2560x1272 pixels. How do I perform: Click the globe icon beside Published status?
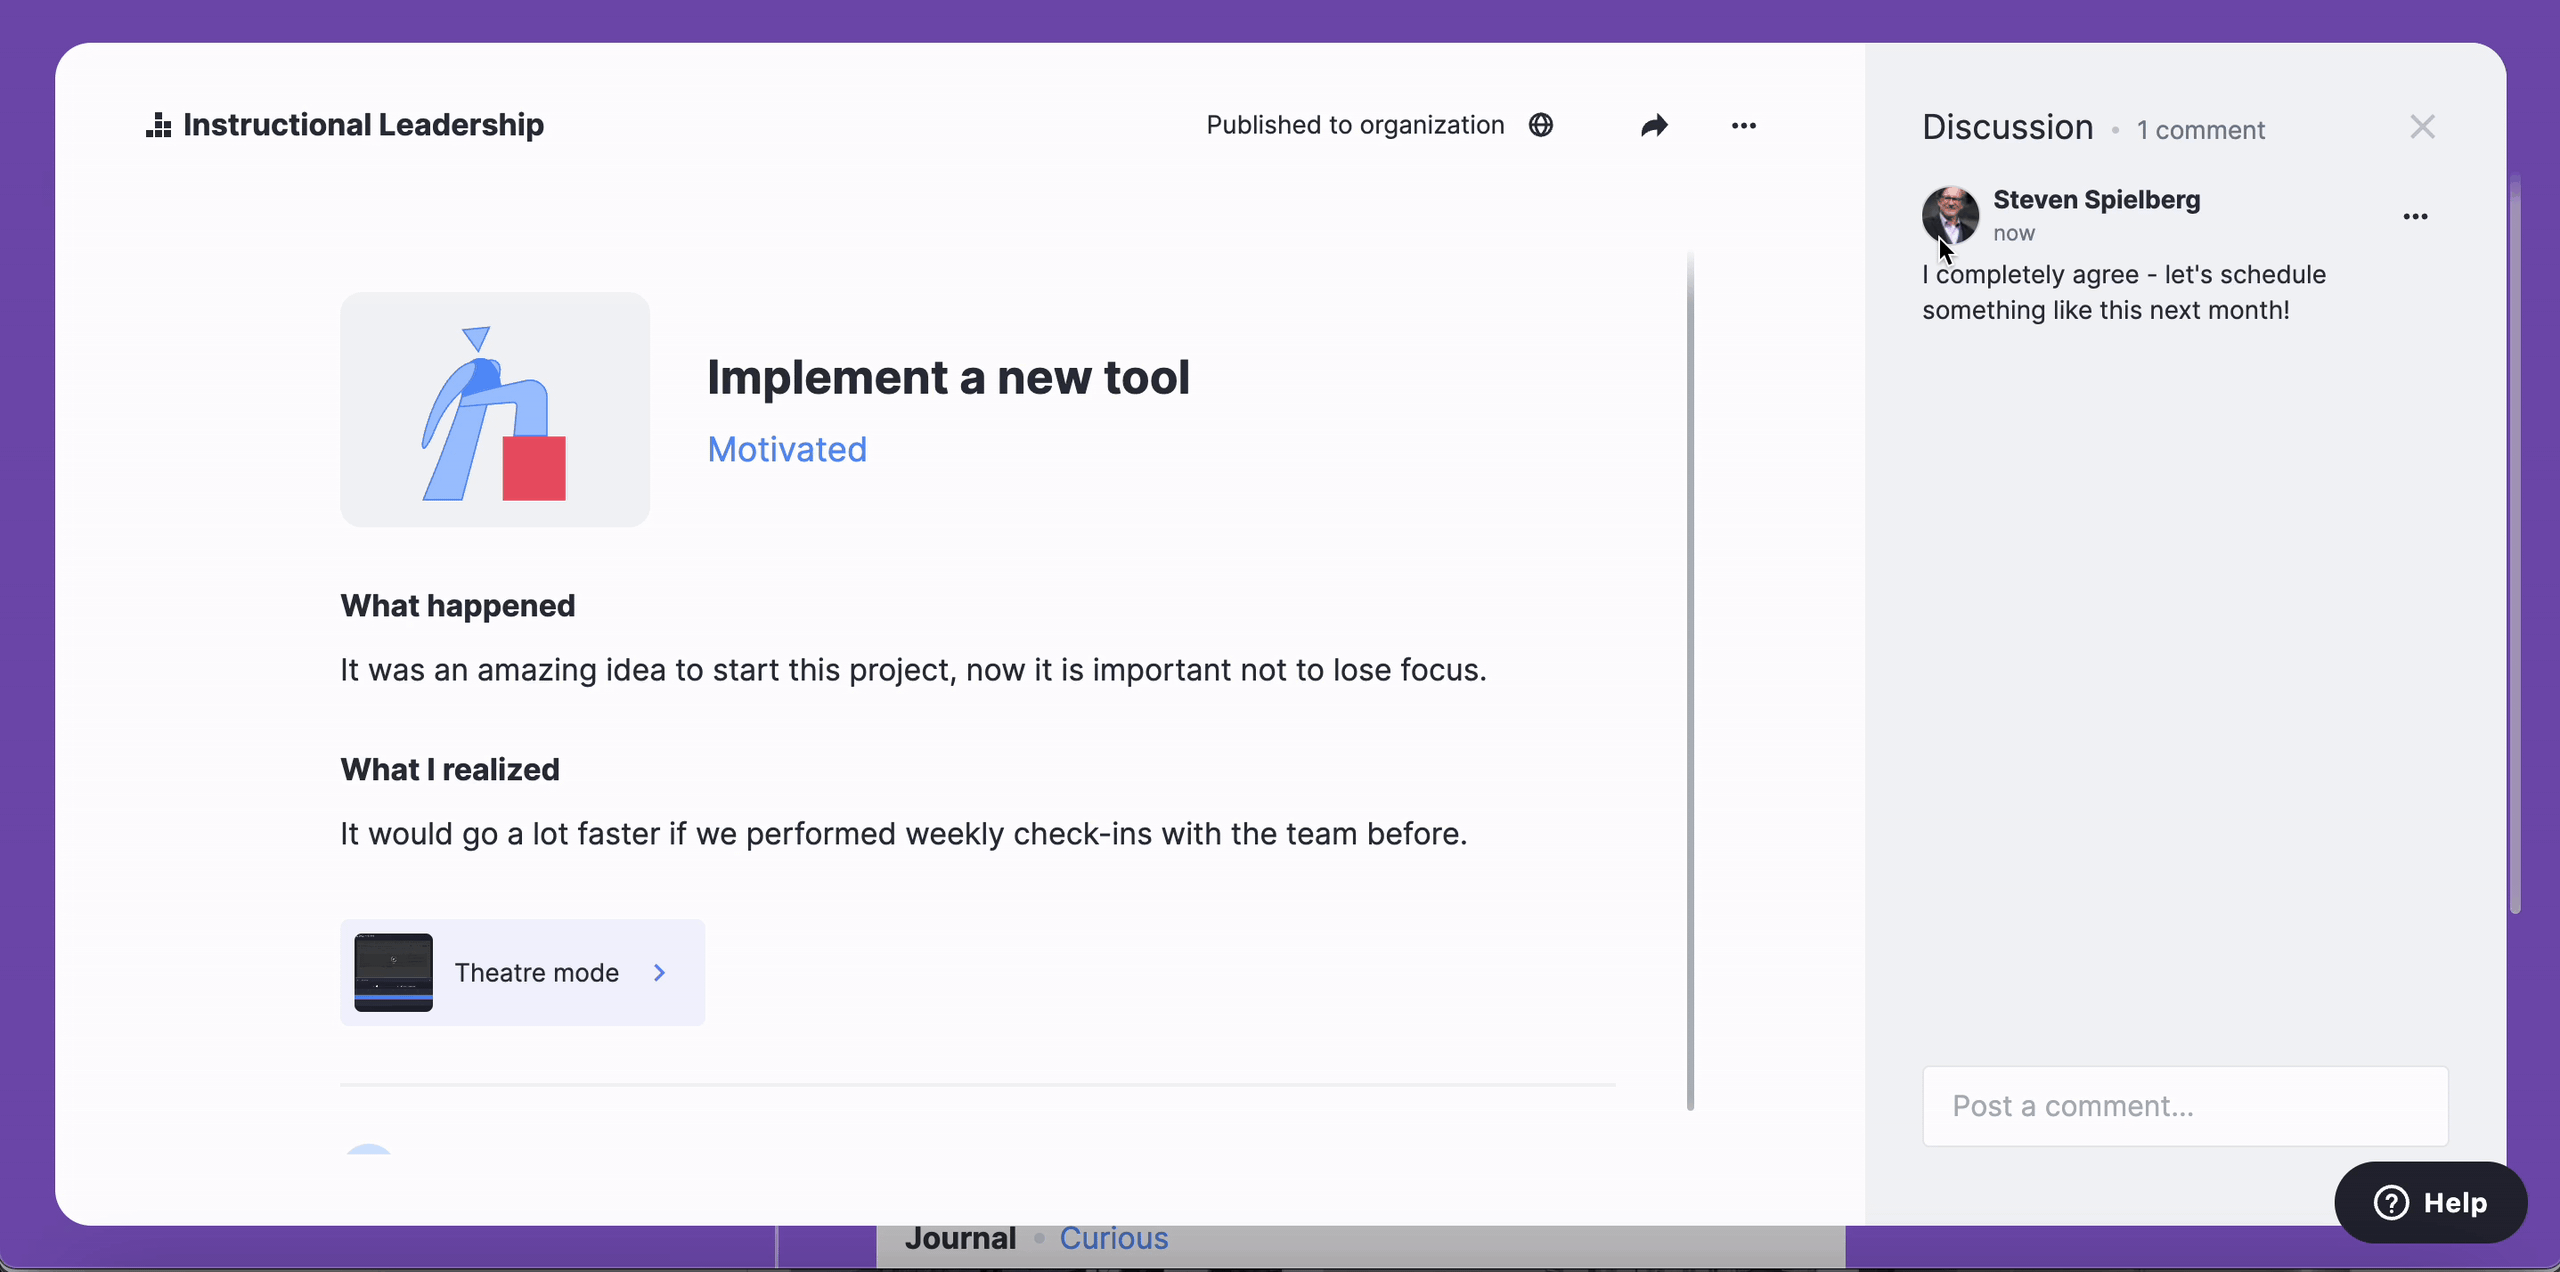tap(1541, 125)
